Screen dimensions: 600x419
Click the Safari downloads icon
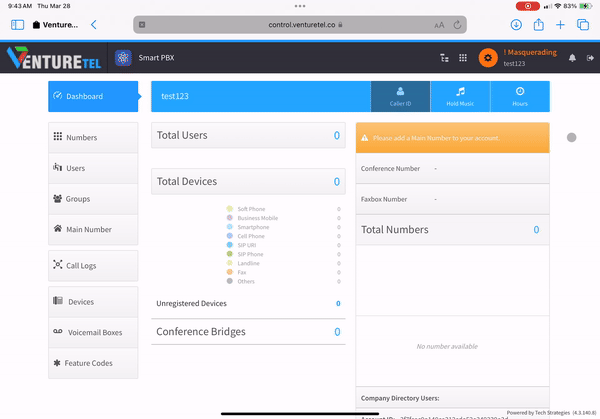[516, 24]
